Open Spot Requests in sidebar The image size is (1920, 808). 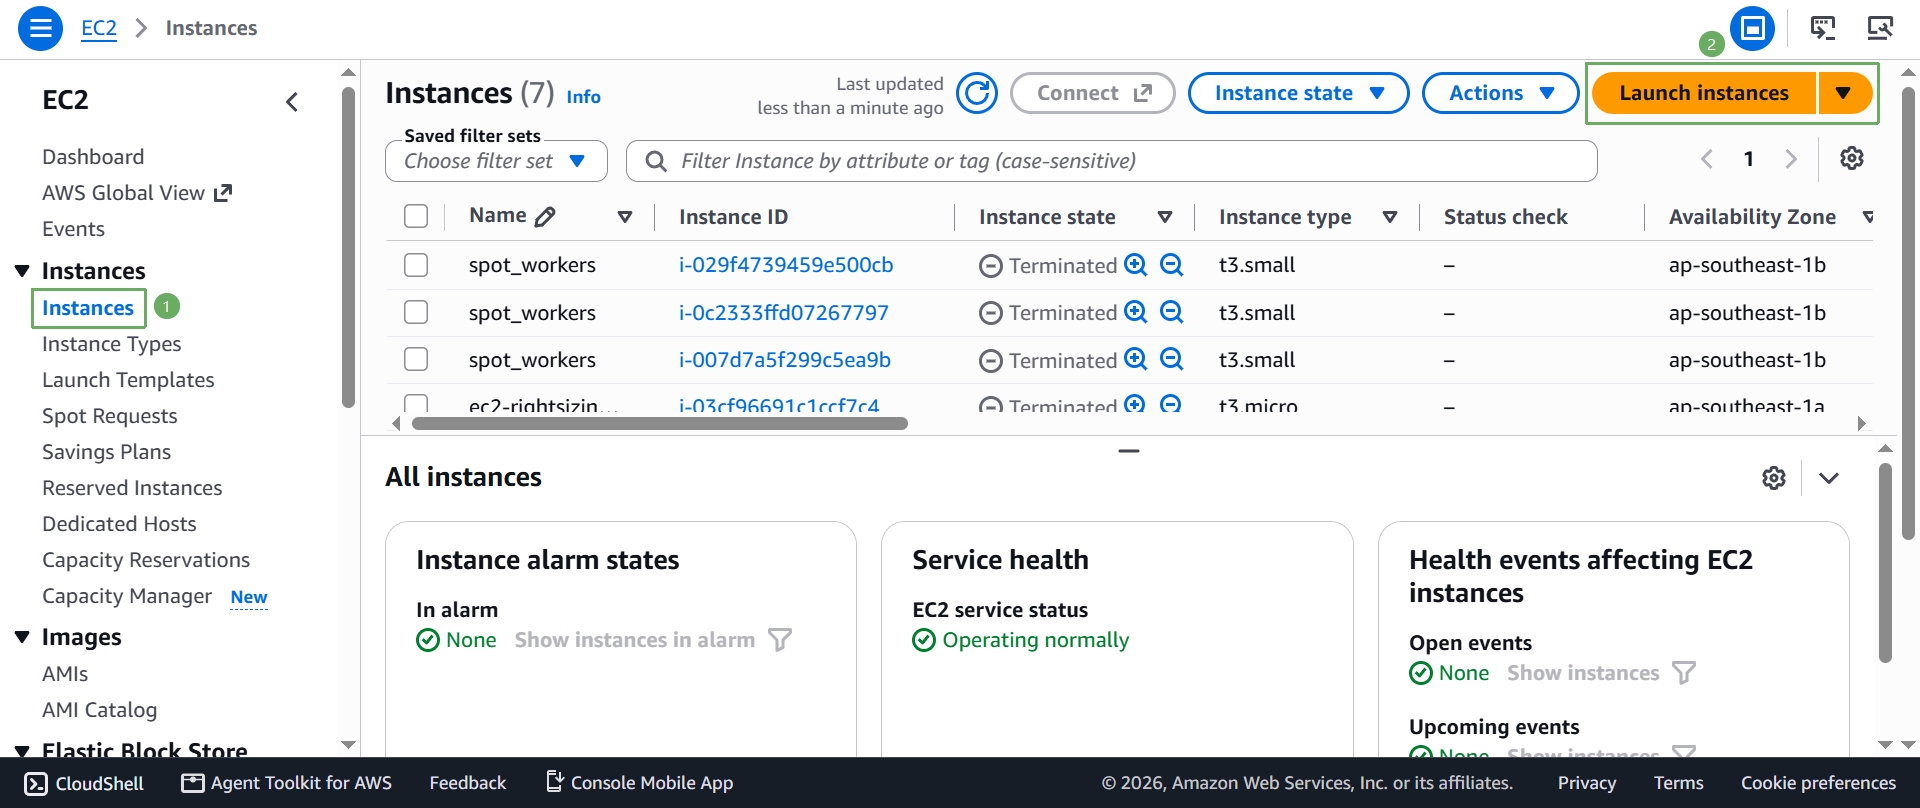pyautogui.click(x=110, y=416)
